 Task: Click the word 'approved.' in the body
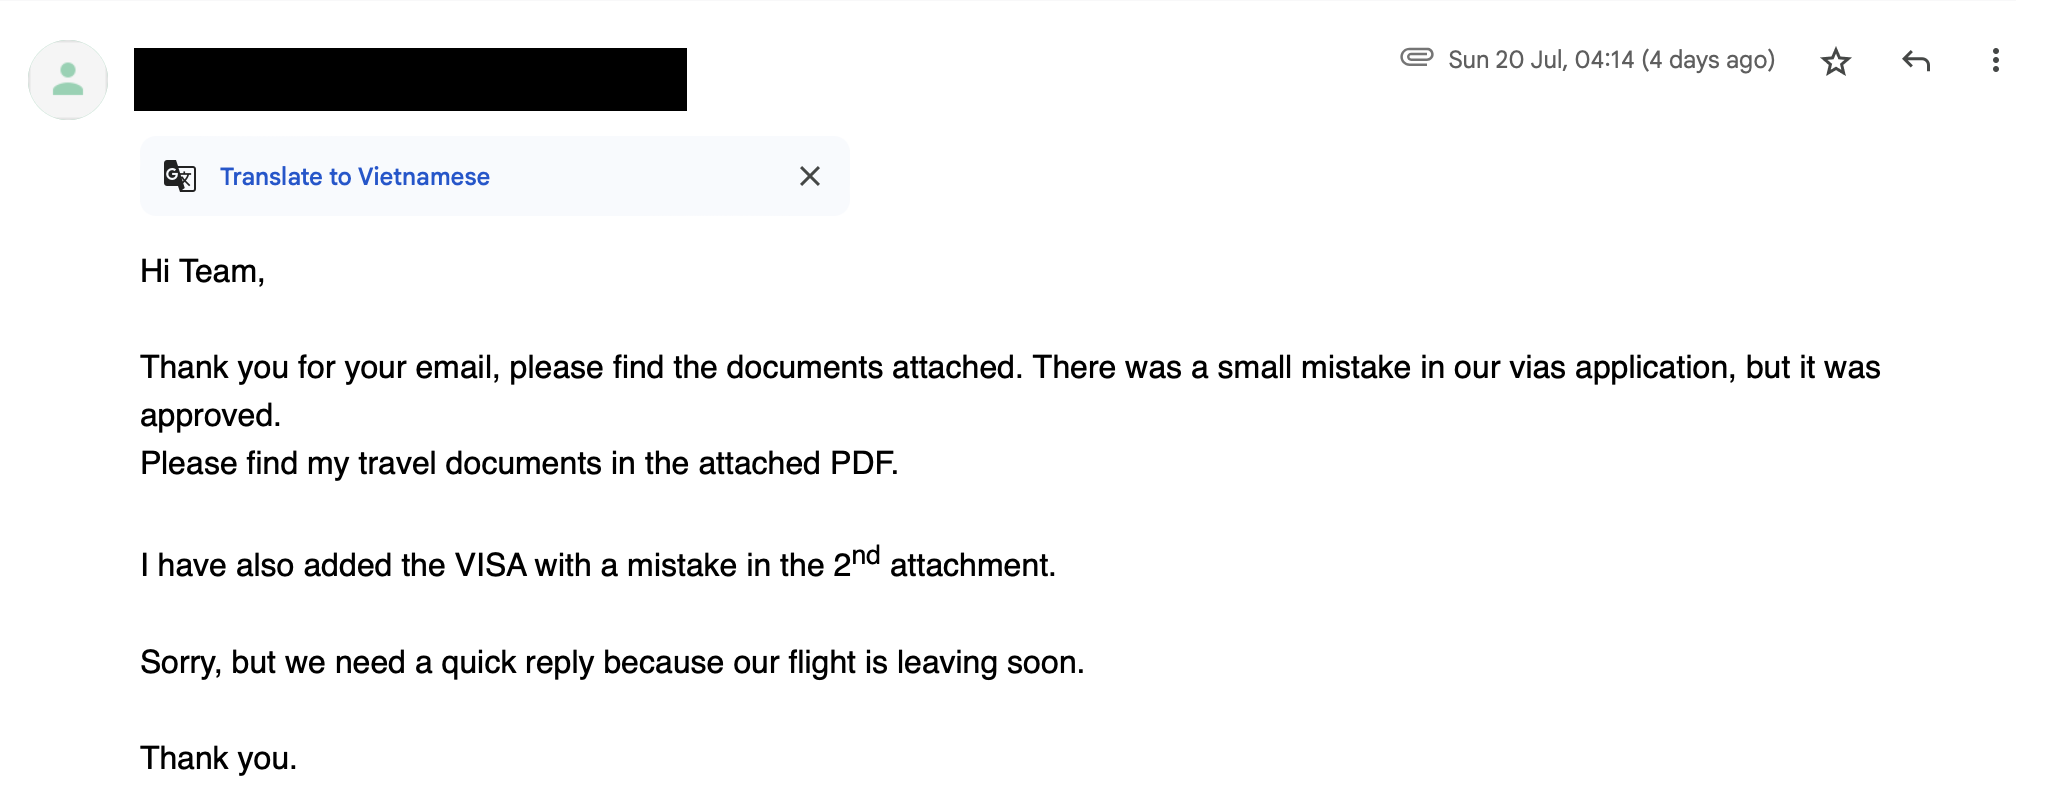(x=210, y=415)
